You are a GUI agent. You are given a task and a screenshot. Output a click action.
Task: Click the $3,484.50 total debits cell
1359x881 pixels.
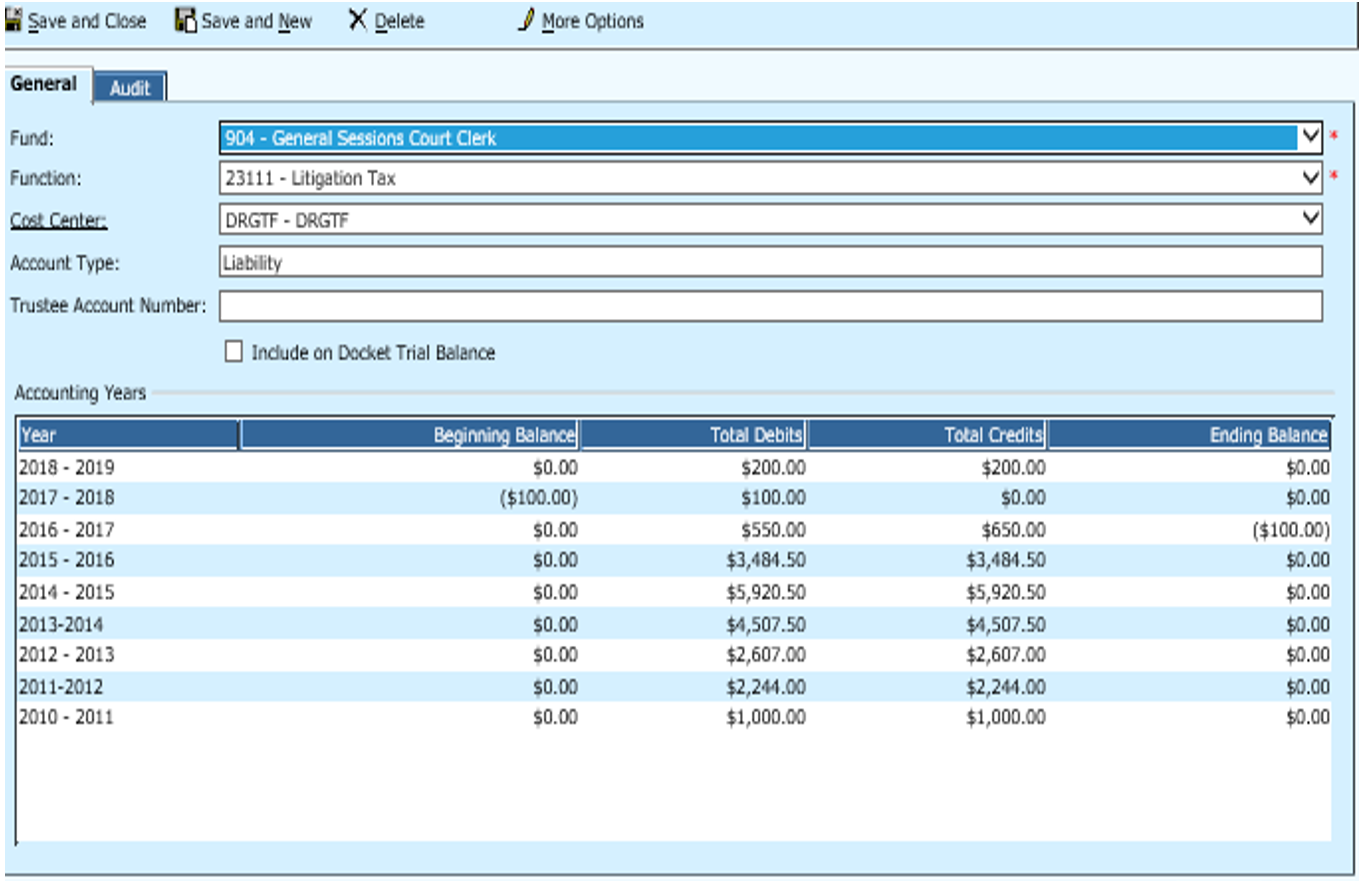pos(765,560)
